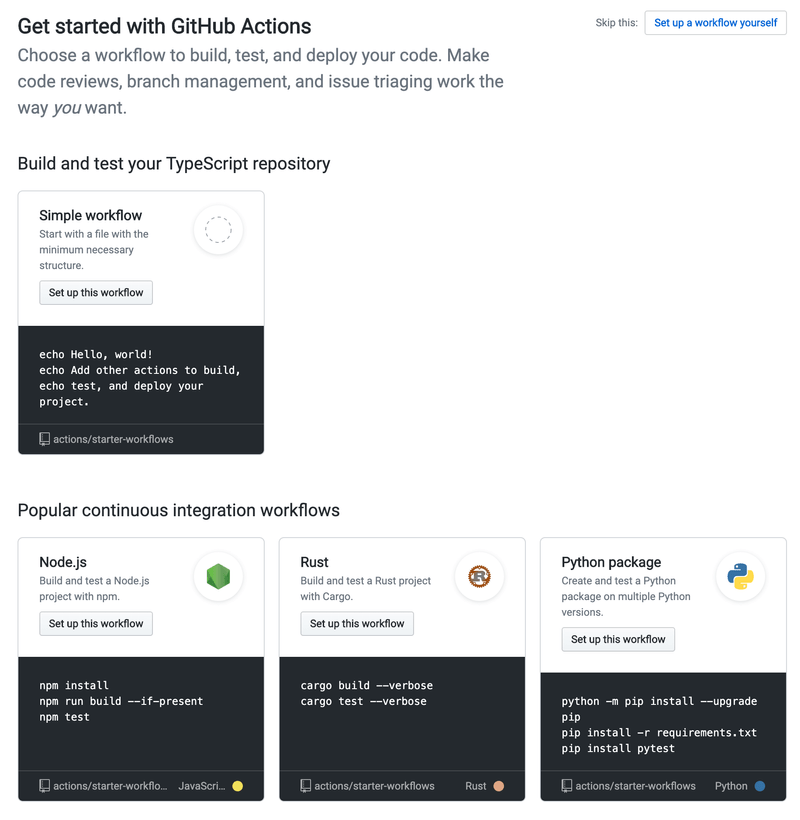Click the repository book icon on Simple workflow card

click(x=42, y=438)
